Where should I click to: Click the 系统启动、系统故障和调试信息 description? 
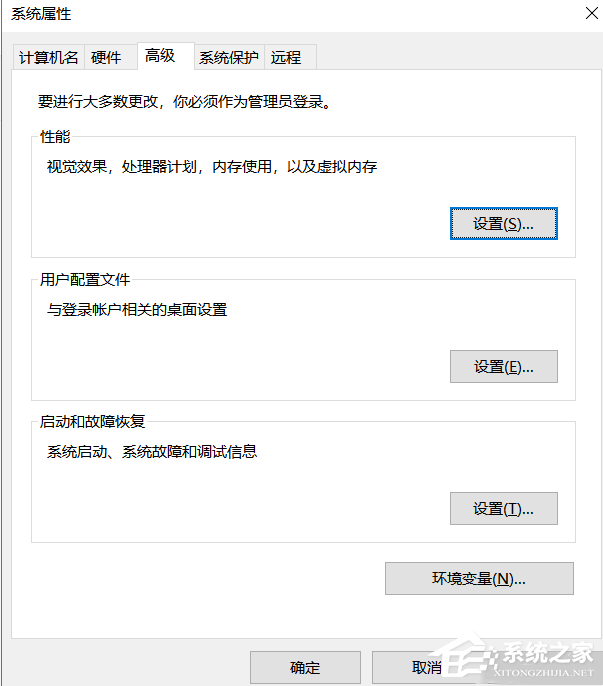(152, 452)
